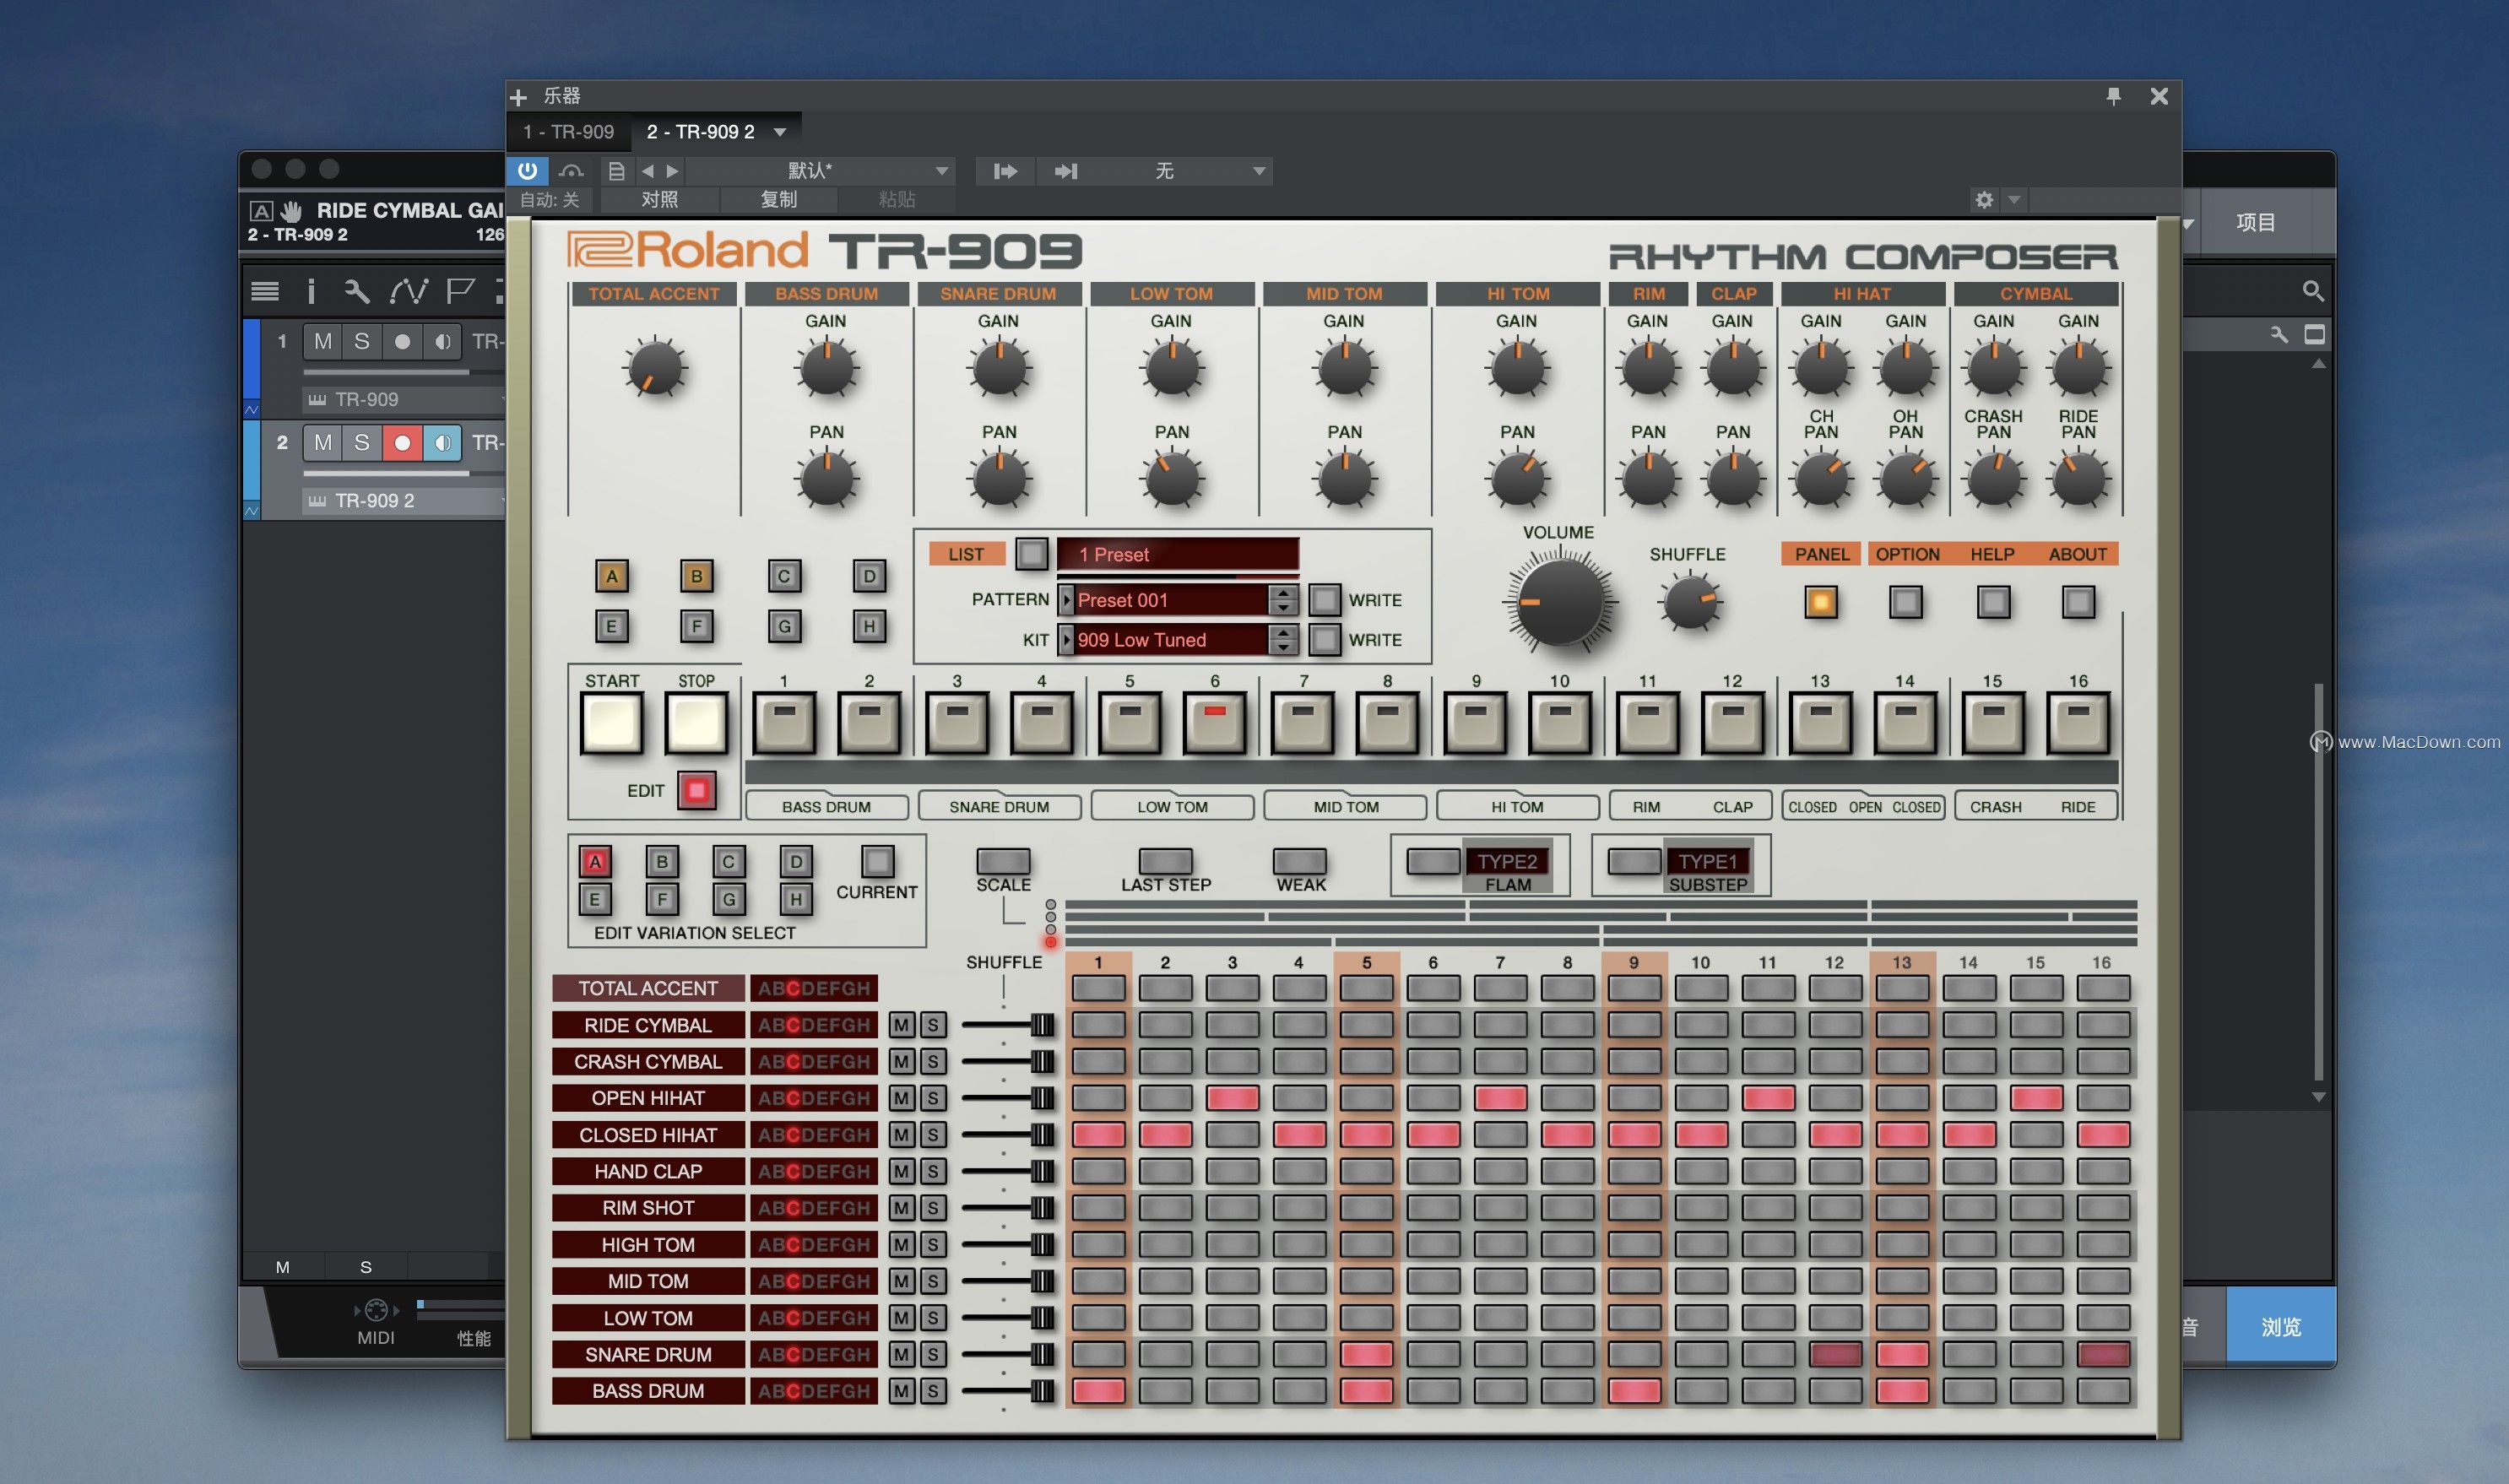Click the hand tool icon next to RIDE CYMBAL
The image size is (2509, 1484).
[x=291, y=211]
